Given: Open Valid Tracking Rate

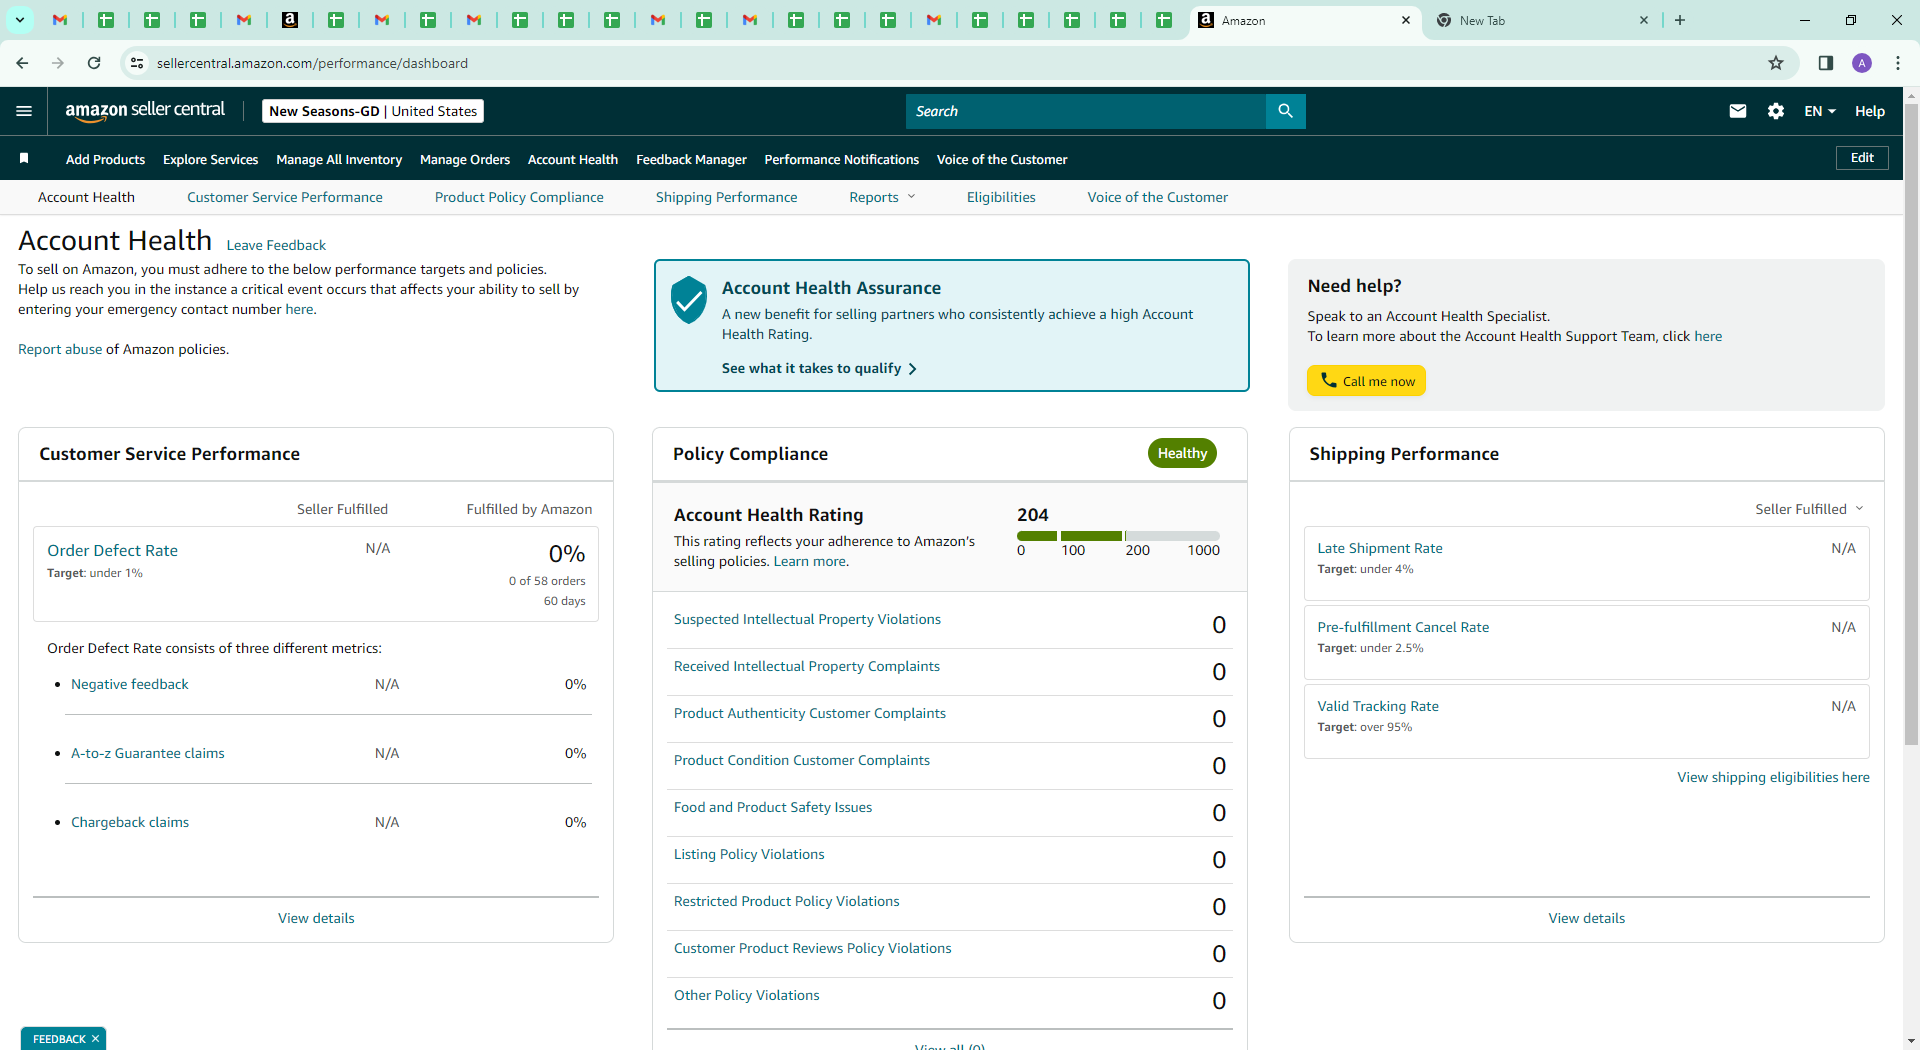Looking at the screenshot, I should (1378, 706).
